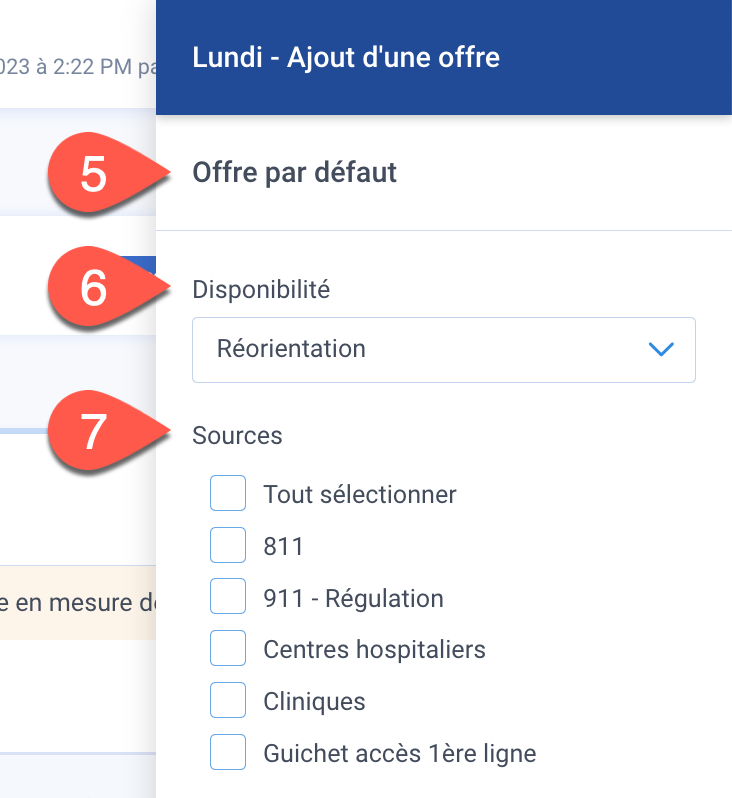
Task: Click the blue chevron in Disponibilité field
Action: 661,349
